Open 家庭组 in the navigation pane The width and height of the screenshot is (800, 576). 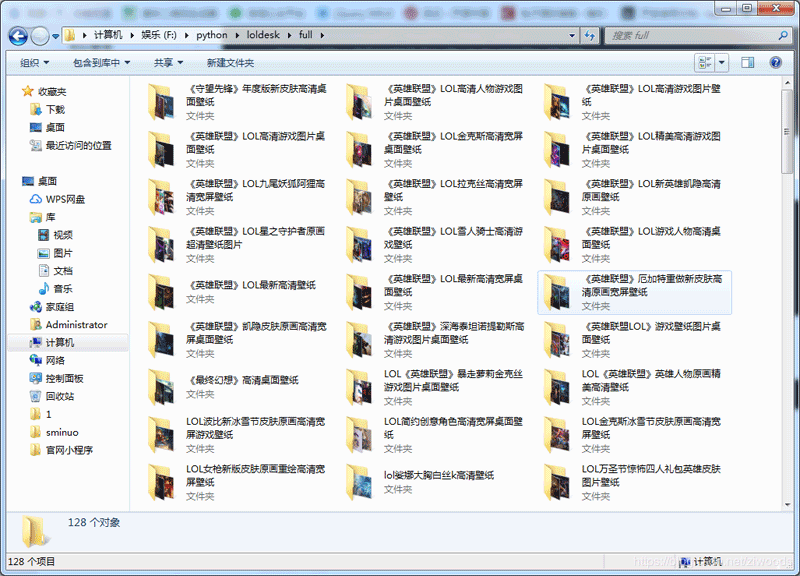59,307
